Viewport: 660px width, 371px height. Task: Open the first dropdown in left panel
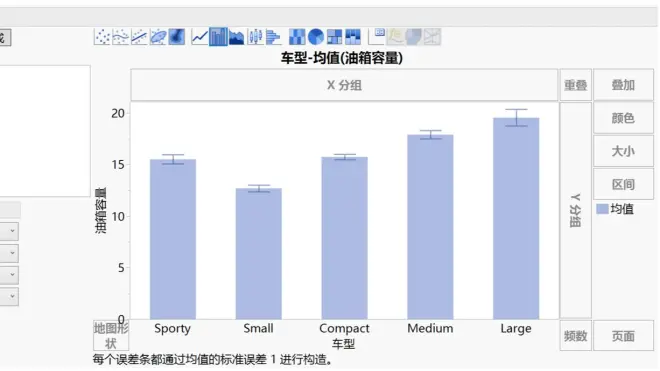click(9, 231)
